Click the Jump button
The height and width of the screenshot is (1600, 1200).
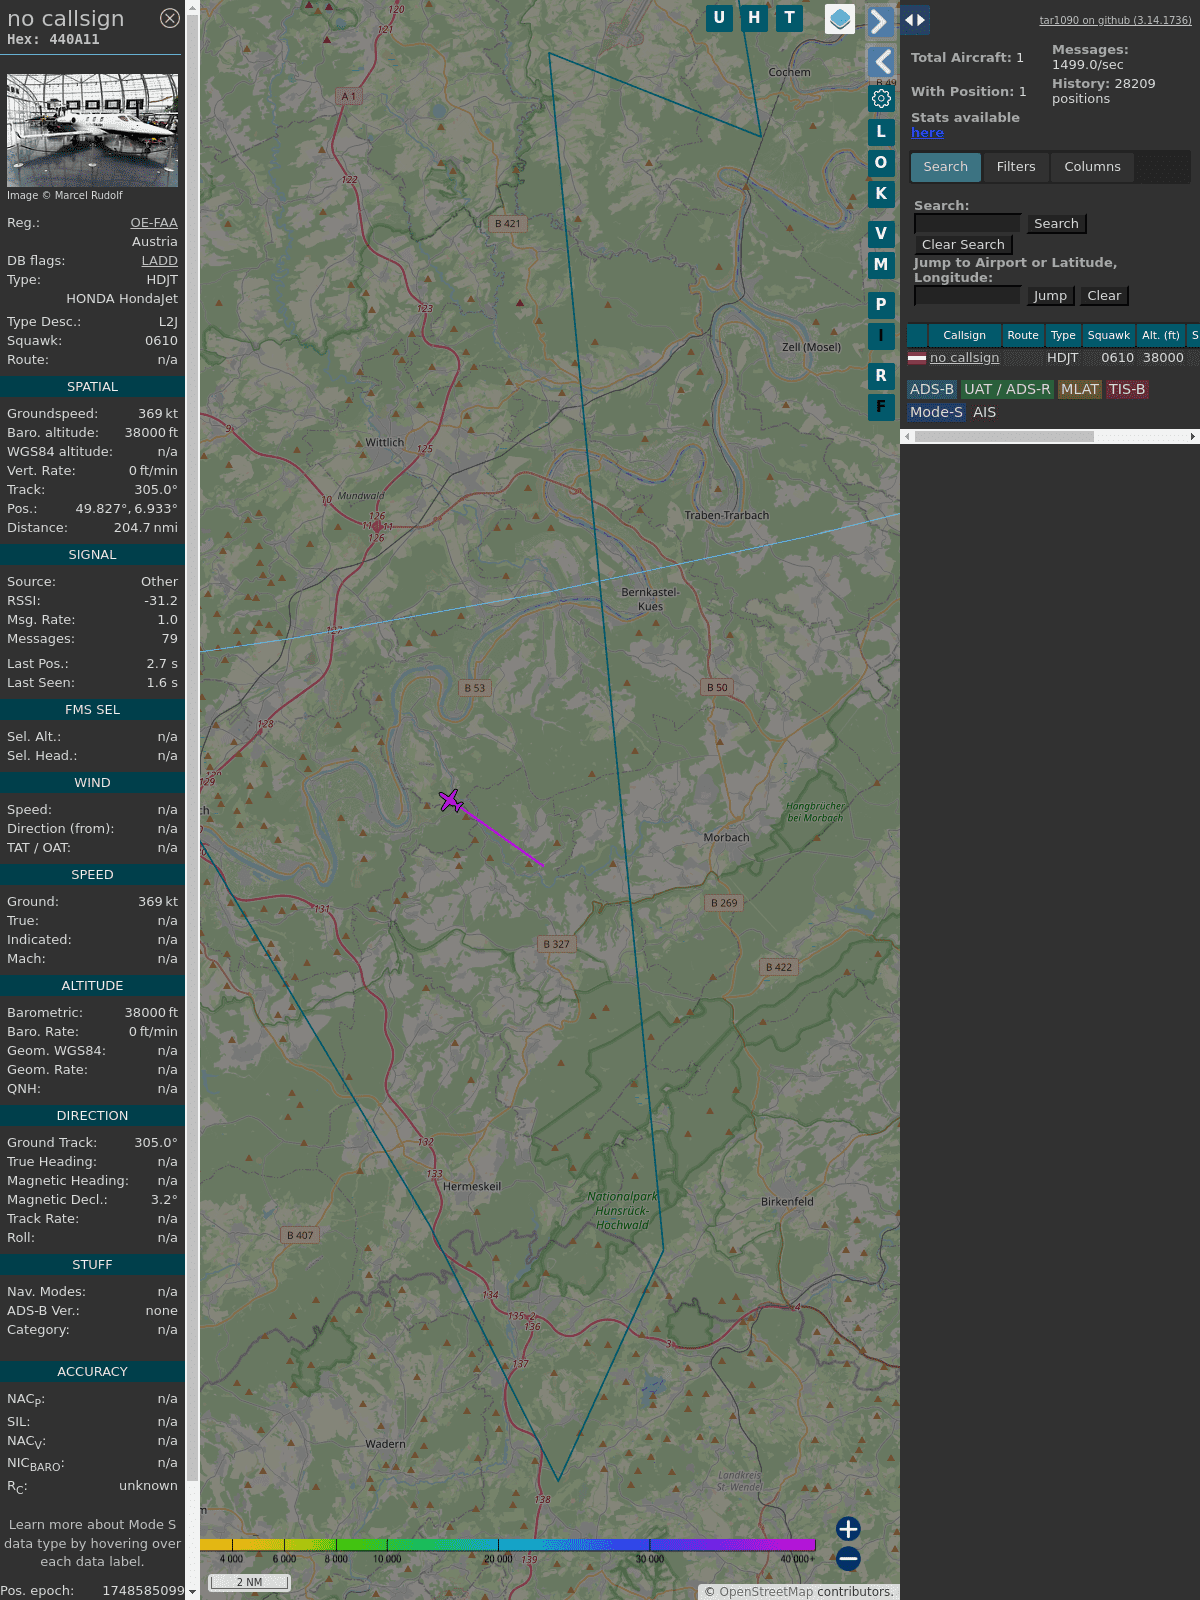click(1050, 296)
